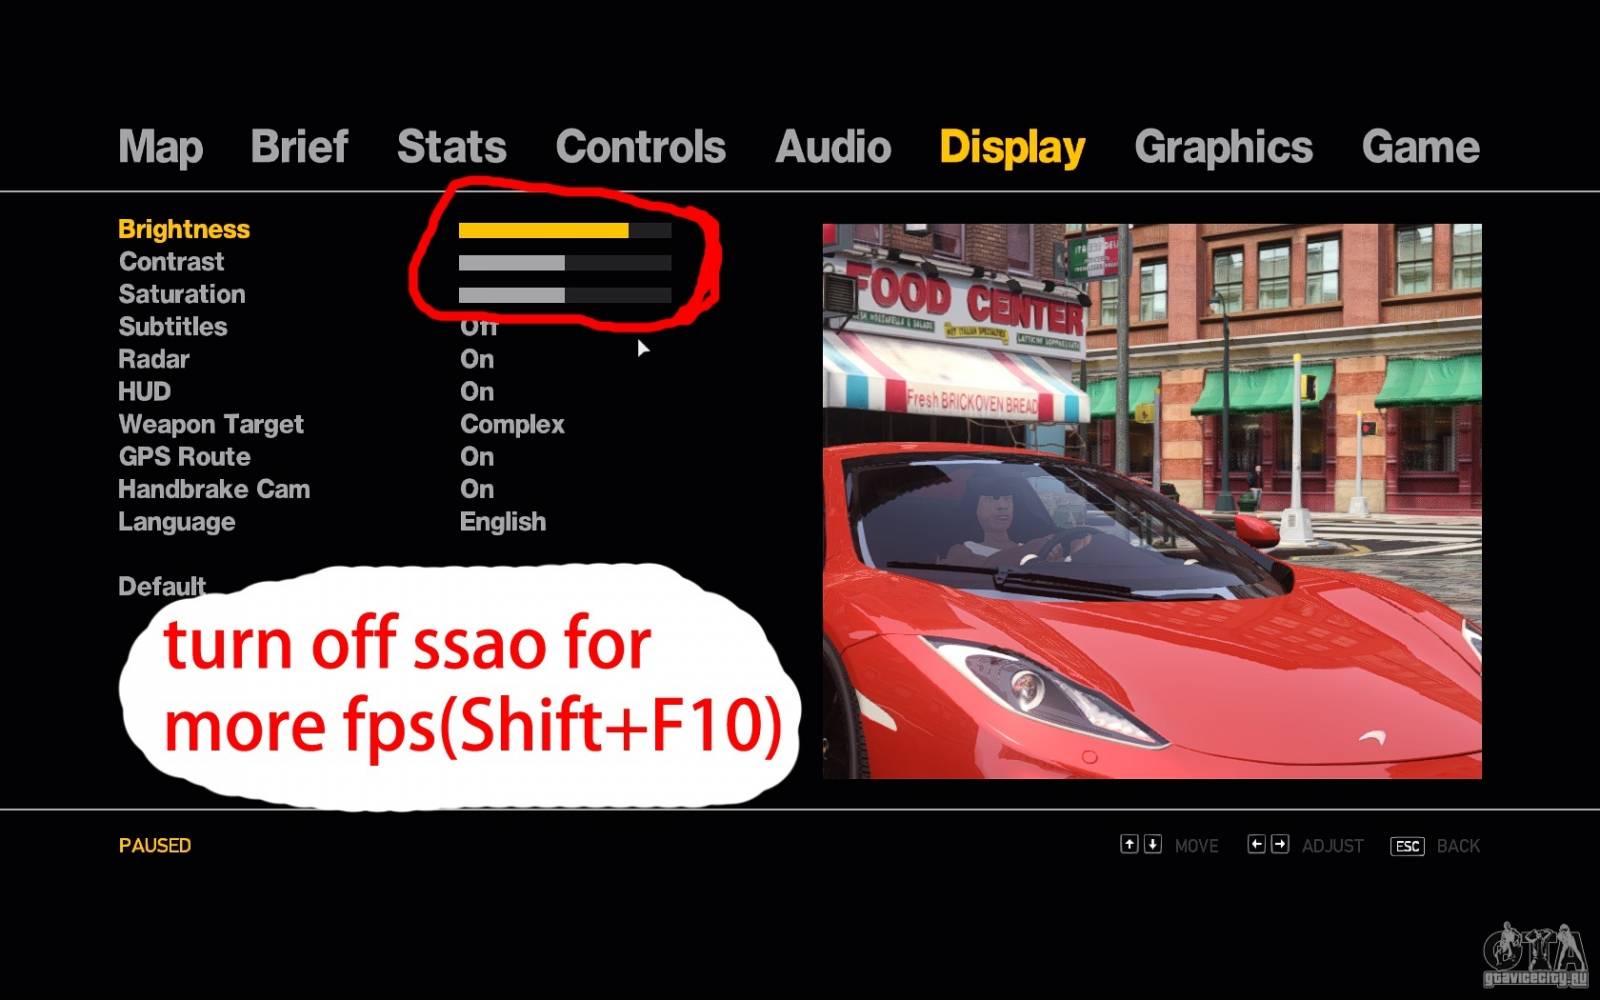
Task: Change the Language English value
Action: pyautogui.click(x=503, y=522)
